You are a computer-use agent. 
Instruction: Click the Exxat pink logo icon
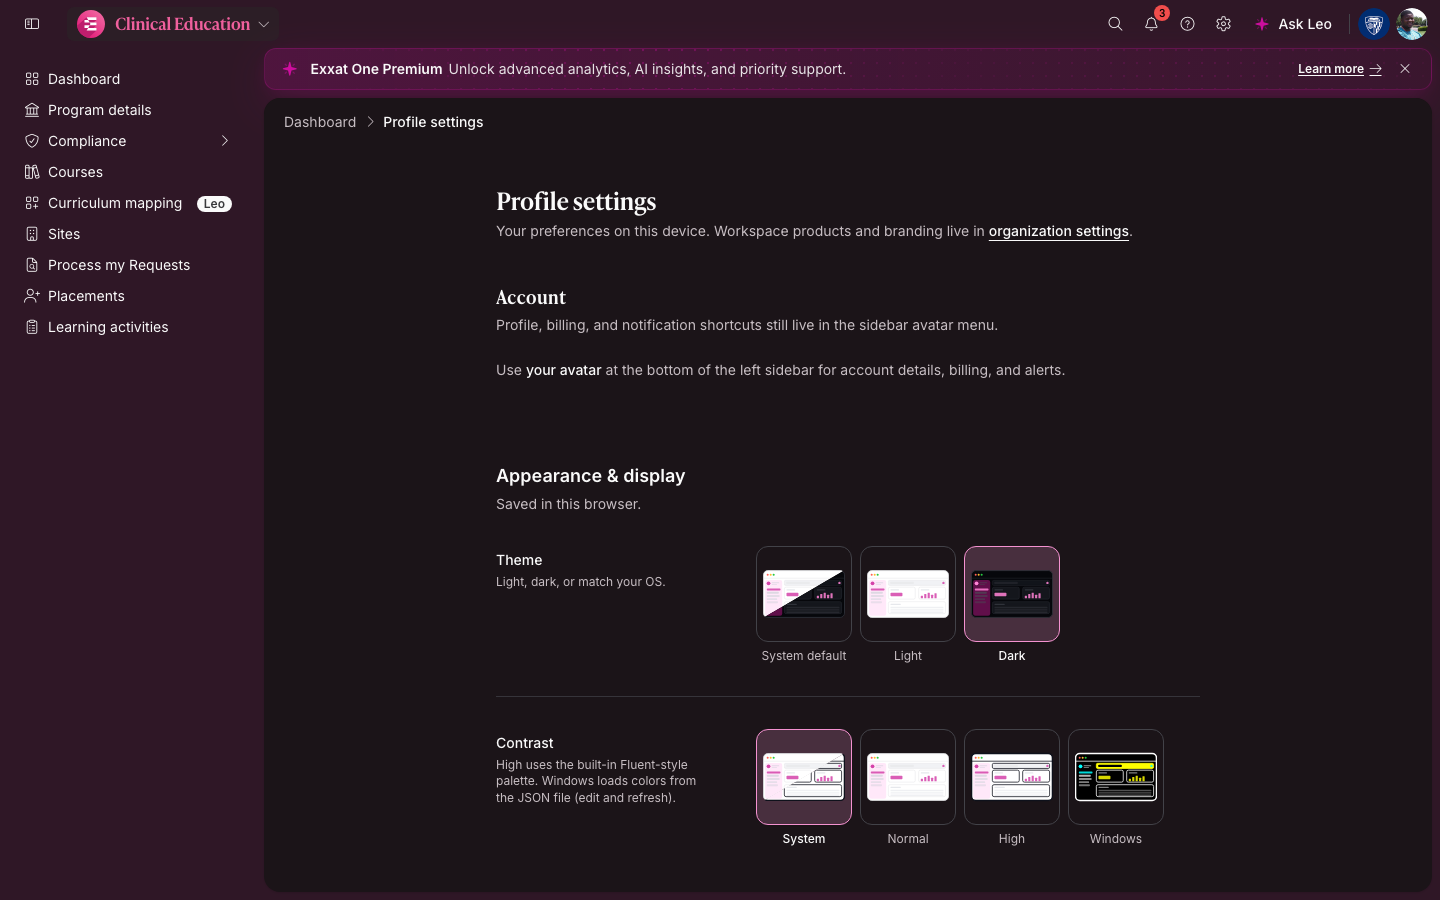pos(91,24)
